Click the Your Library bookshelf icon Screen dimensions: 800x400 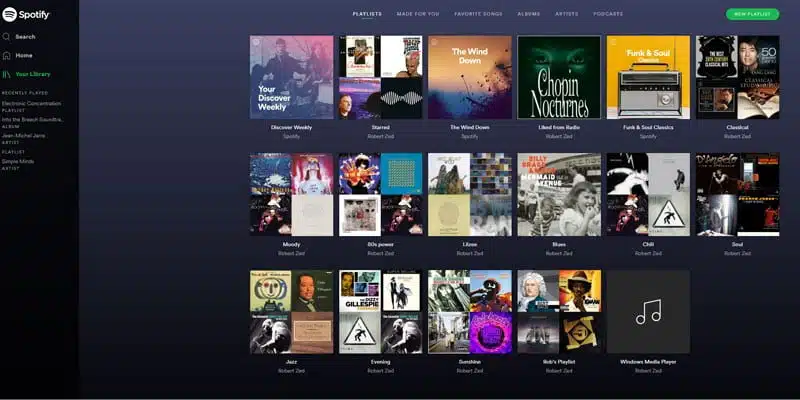(x=7, y=74)
